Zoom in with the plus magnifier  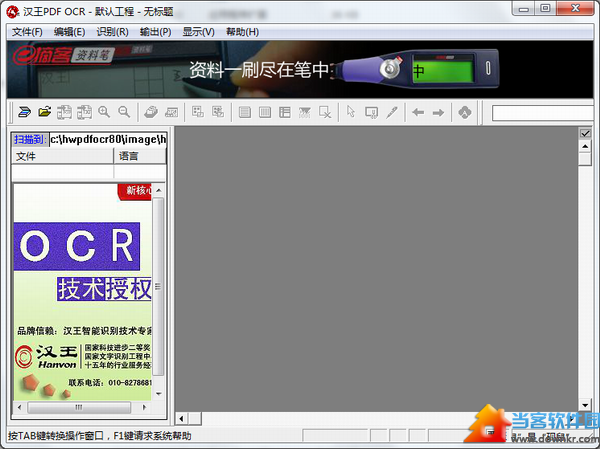[x=104, y=112]
